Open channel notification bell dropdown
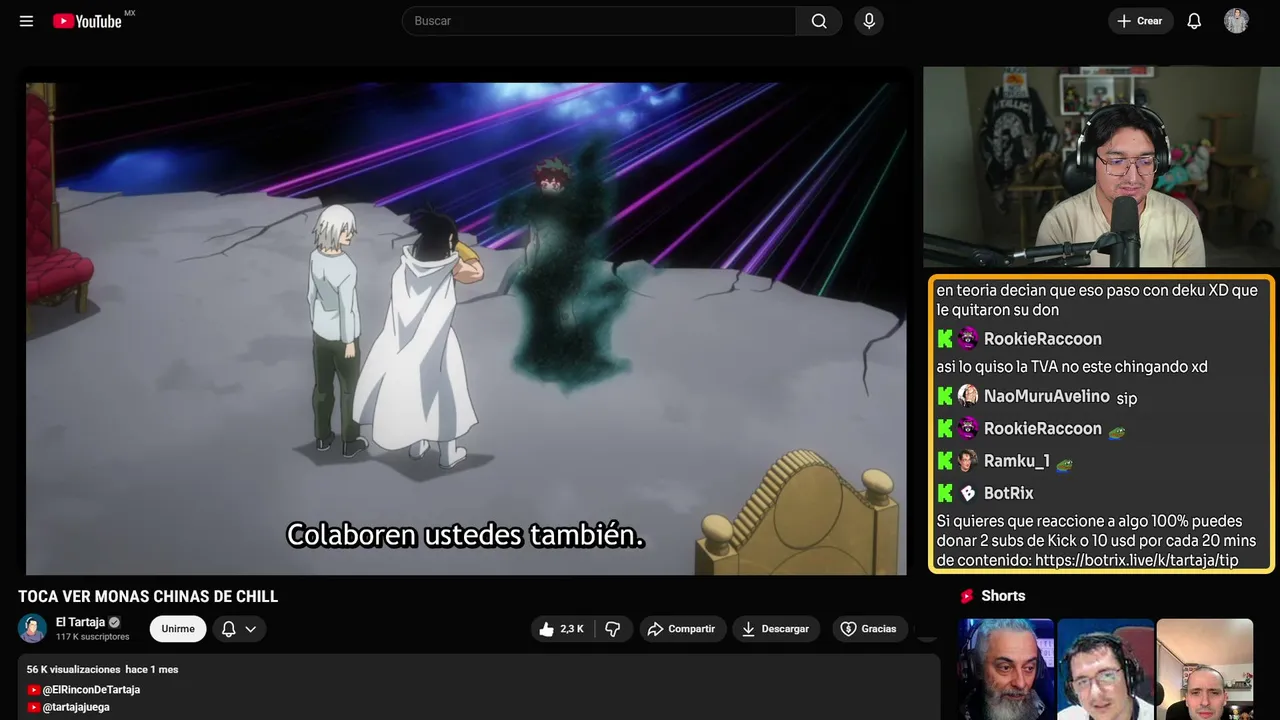This screenshot has height=720, width=1280. 239,629
